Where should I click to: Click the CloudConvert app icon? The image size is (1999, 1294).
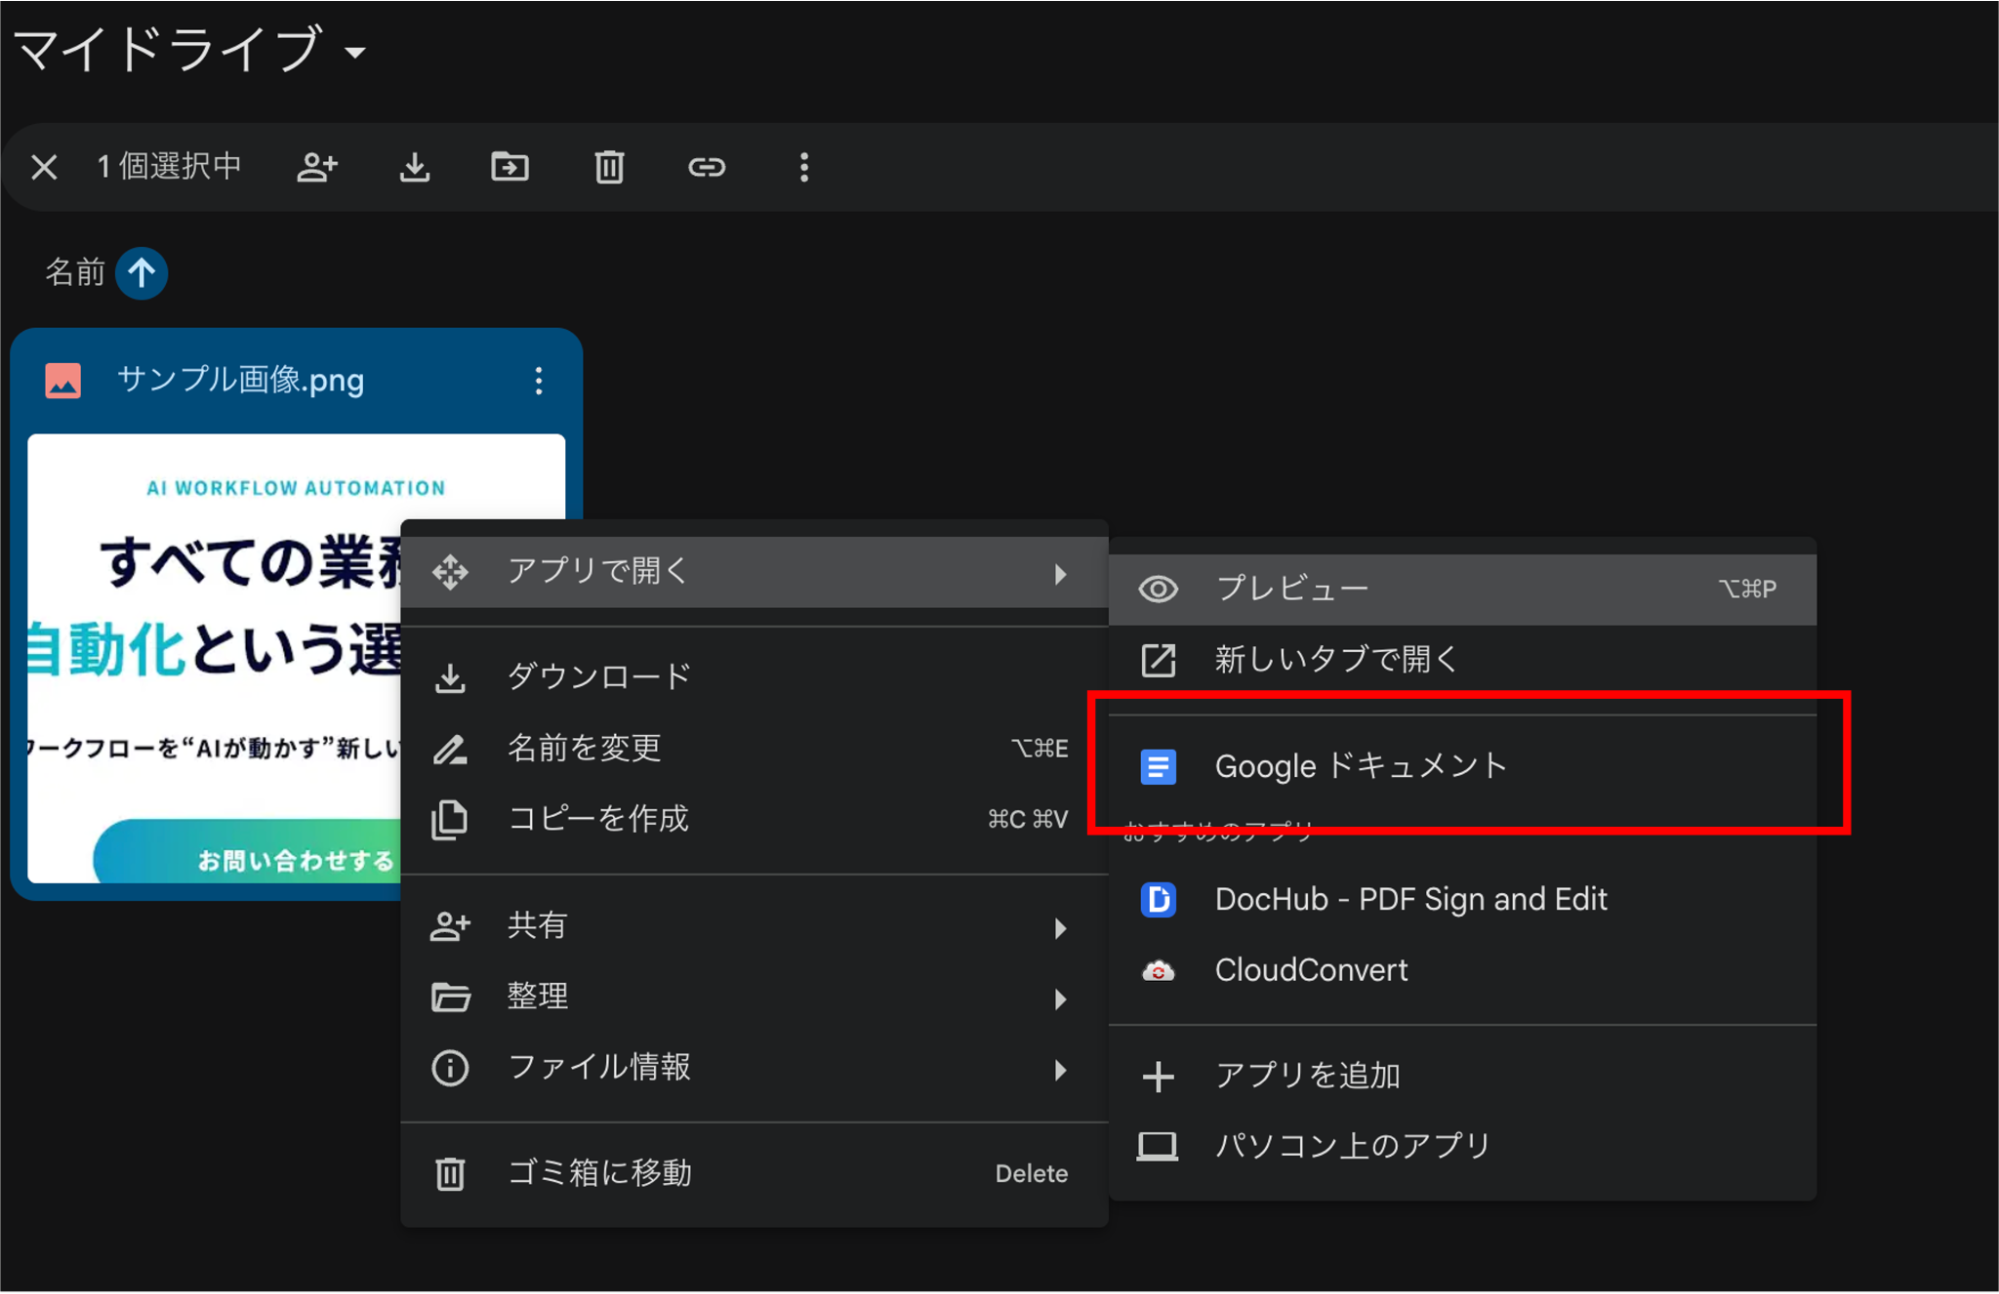click(x=1157, y=969)
